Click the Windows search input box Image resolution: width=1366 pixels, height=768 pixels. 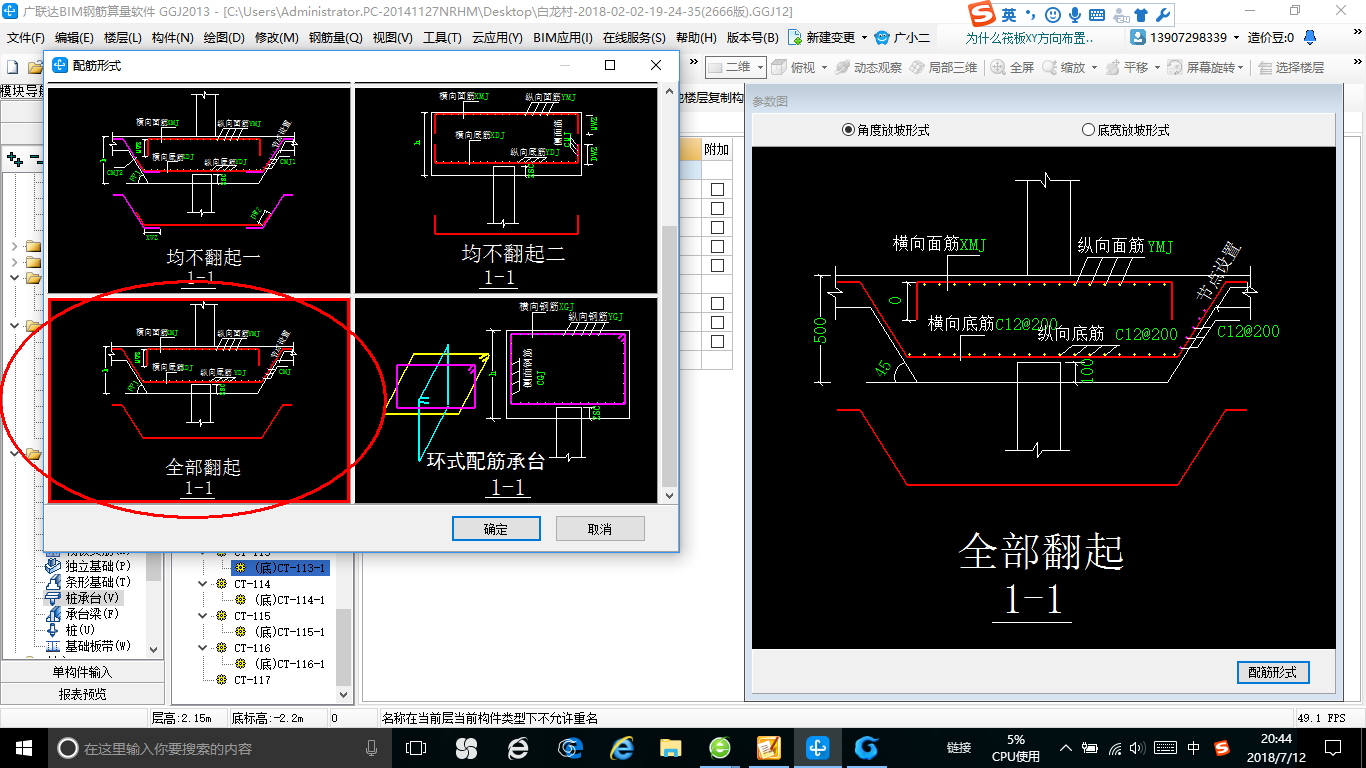click(x=218, y=748)
